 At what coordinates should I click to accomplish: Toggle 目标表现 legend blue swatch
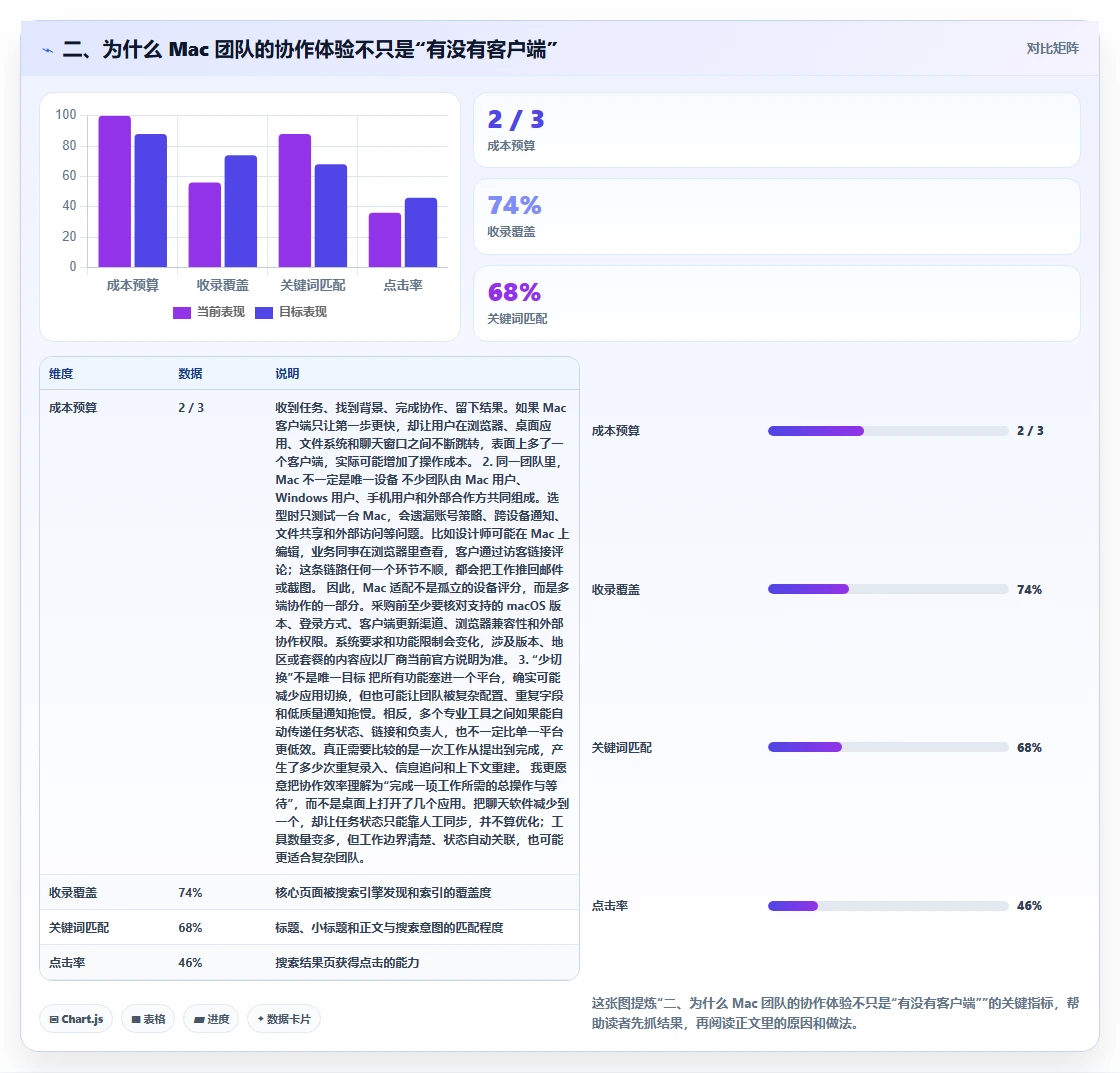pos(264,312)
